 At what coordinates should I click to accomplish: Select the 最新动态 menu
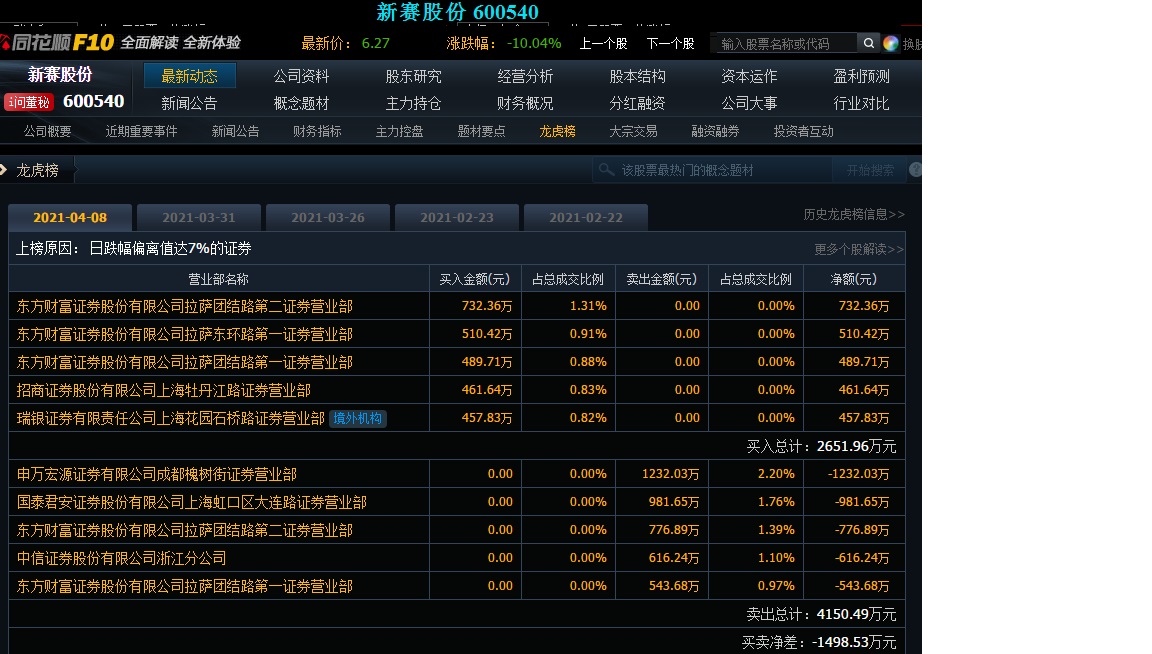point(190,76)
